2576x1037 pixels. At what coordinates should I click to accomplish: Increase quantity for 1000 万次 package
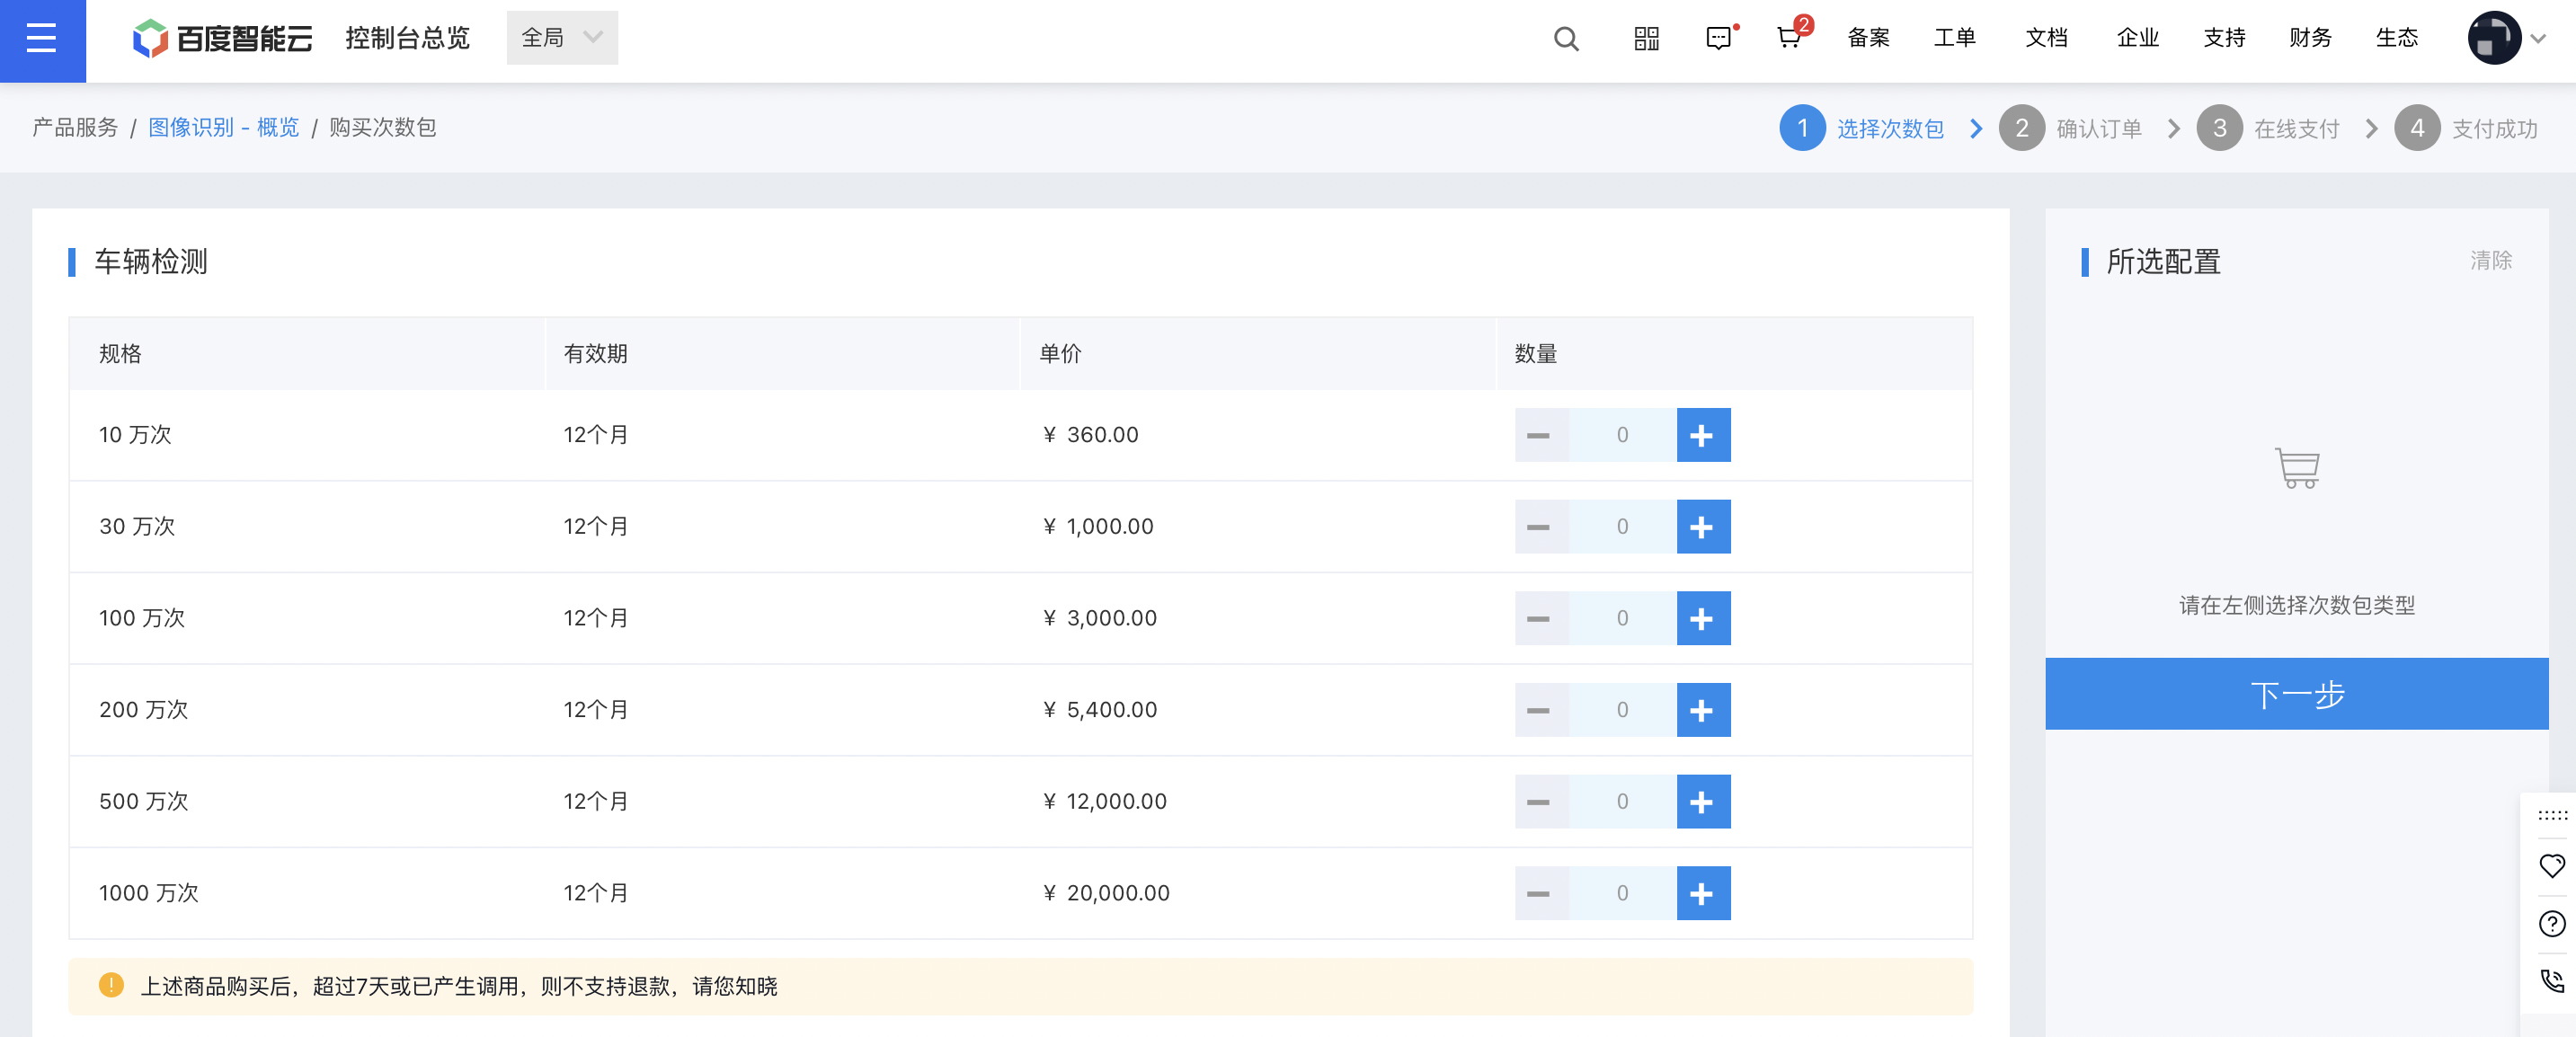(x=1703, y=893)
